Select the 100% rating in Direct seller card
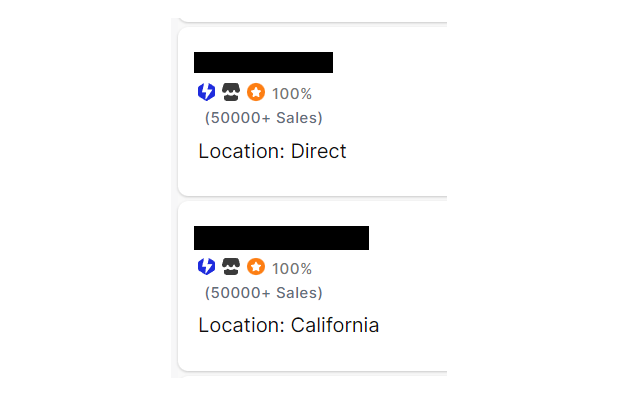Image resolution: width=640 pixels, height=400 pixels. coord(292,94)
